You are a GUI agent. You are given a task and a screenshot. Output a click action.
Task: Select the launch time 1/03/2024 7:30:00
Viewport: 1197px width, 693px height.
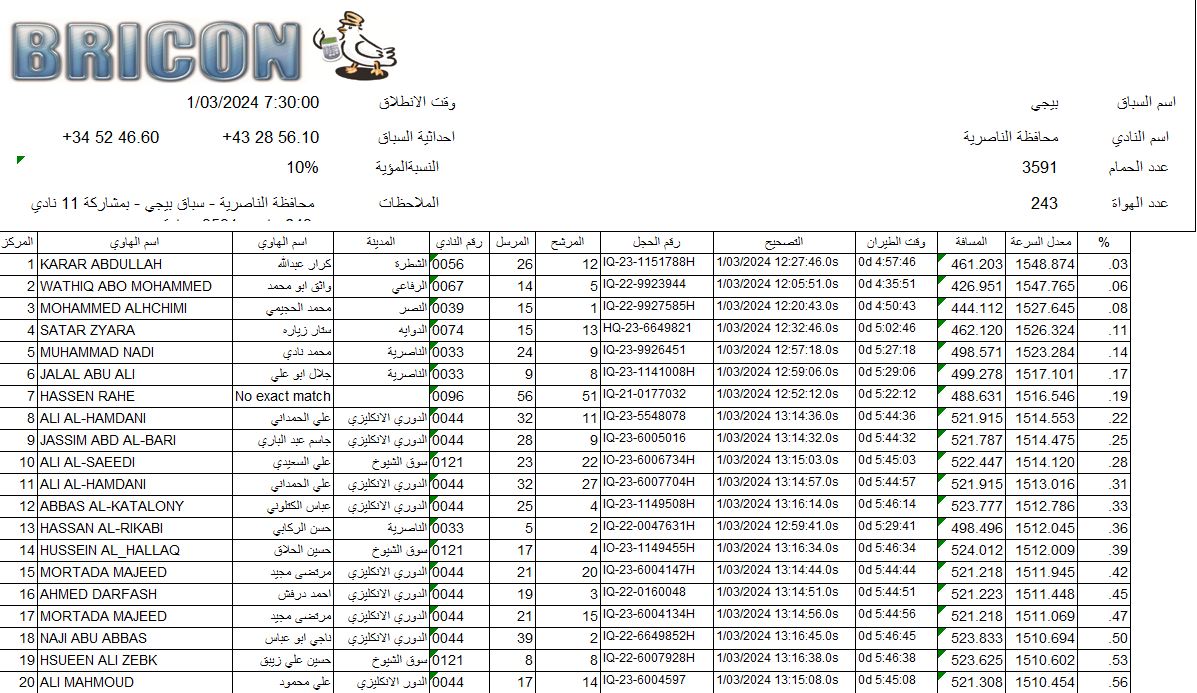[x=253, y=103]
